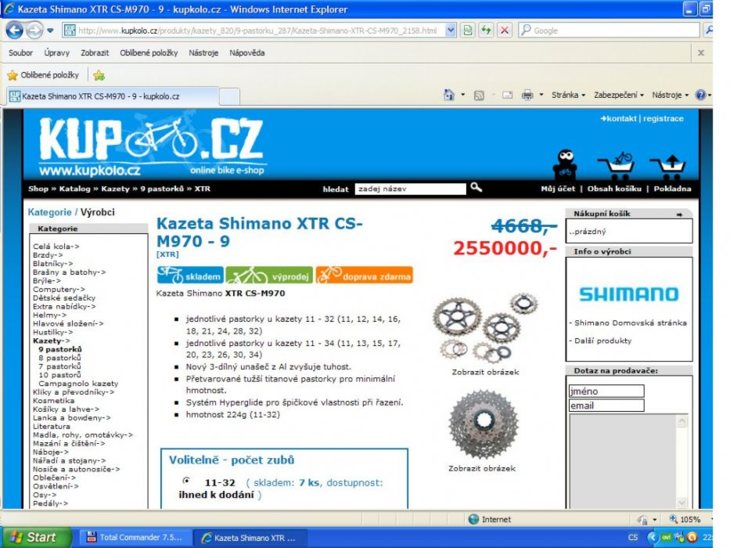Open the disassembled cassette sprockets thumbnail
The width and height of the screenshot is (730, 548).
click(485, 328)
